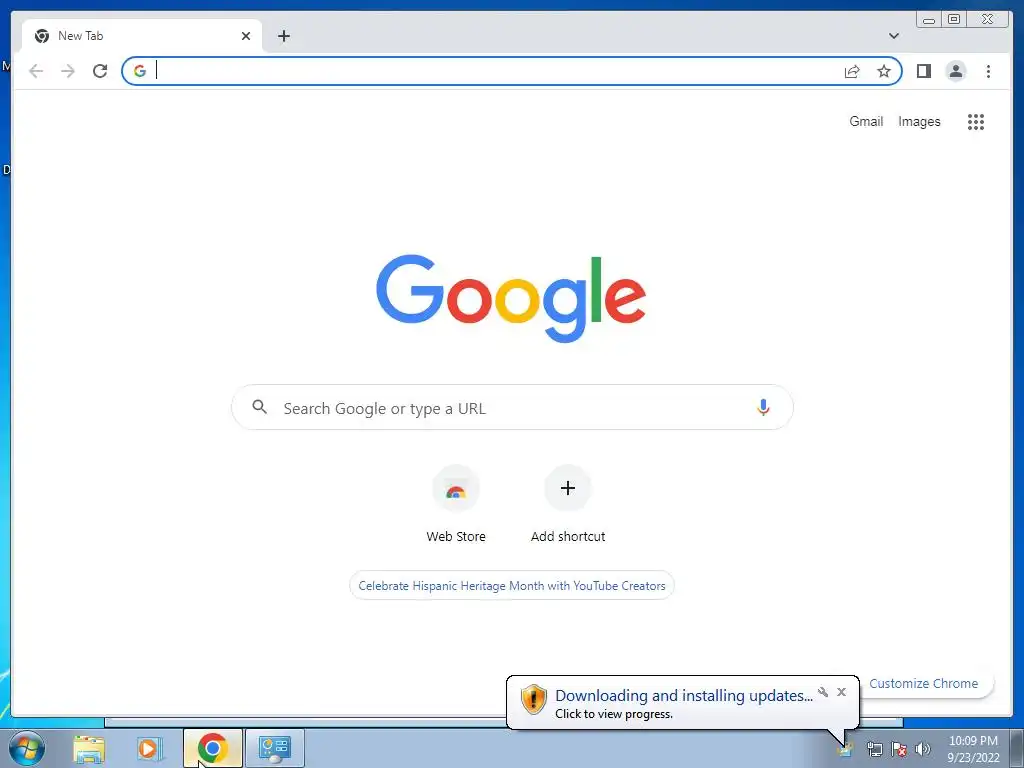
Task: Click the Google logo
Action: (x=511, y=298)
